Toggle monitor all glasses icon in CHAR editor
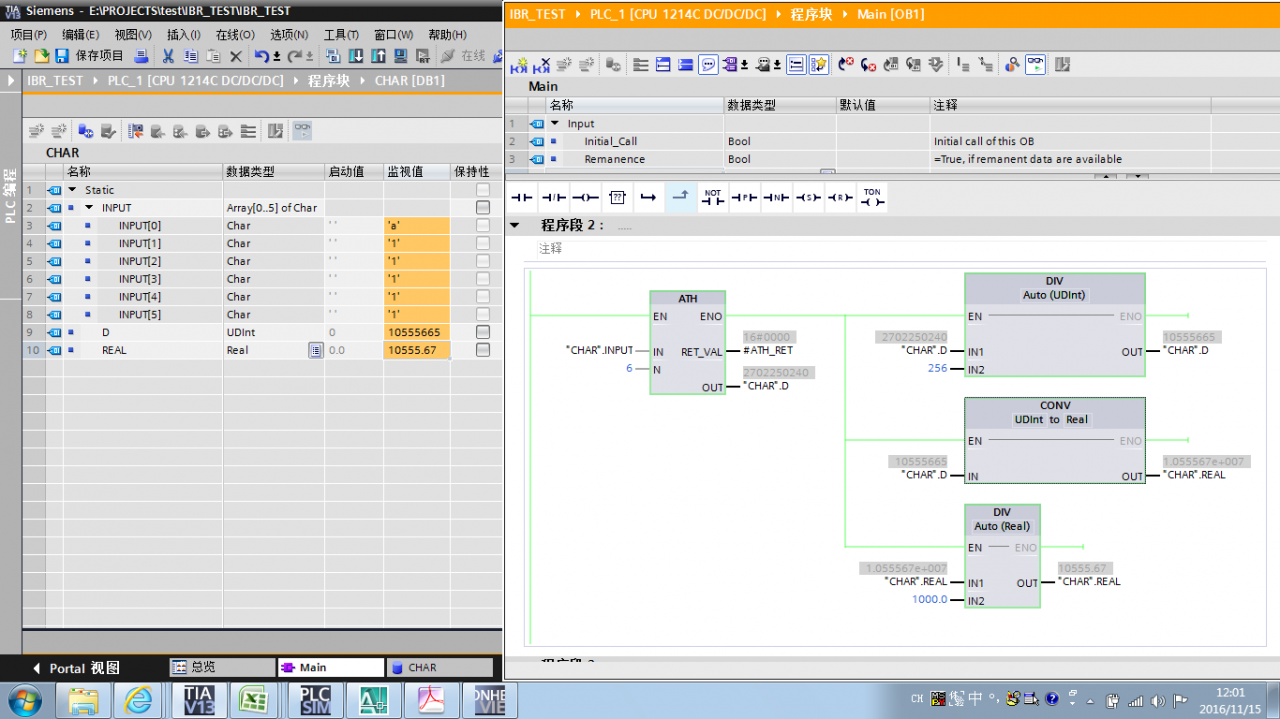The width and height of the screenshot is (1280, 719). pyautogui.click(x=301, y=130)
